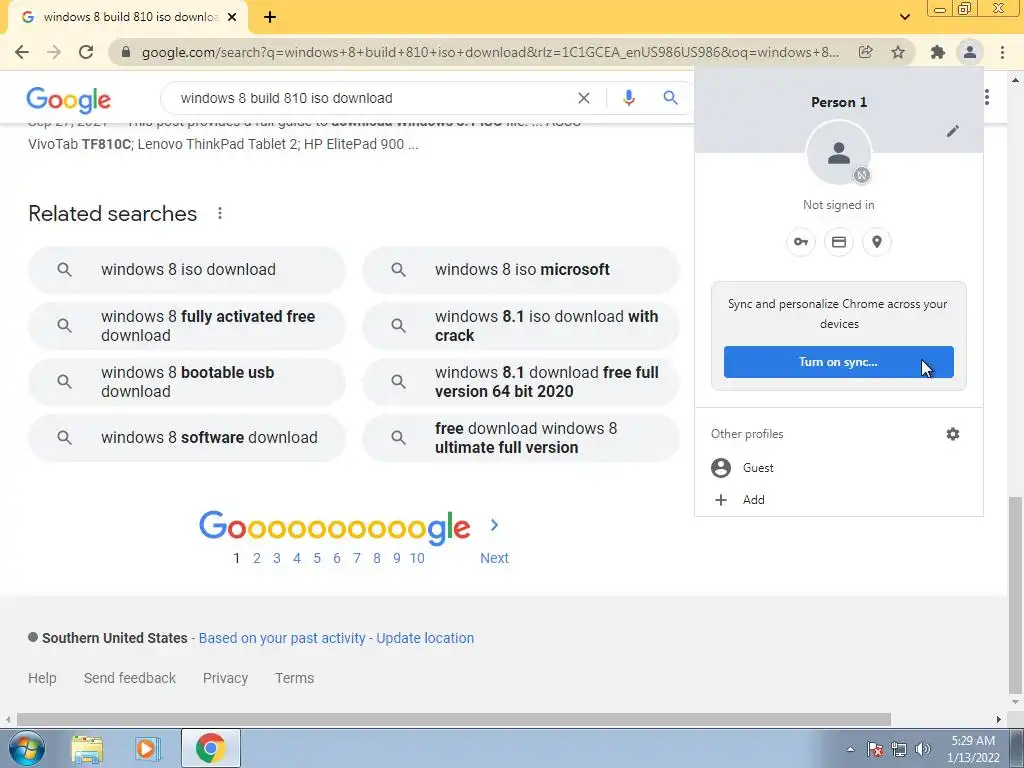Open Related searches three-dot options
Viewport: 1024px width, 768px height.
pos(220,214)
